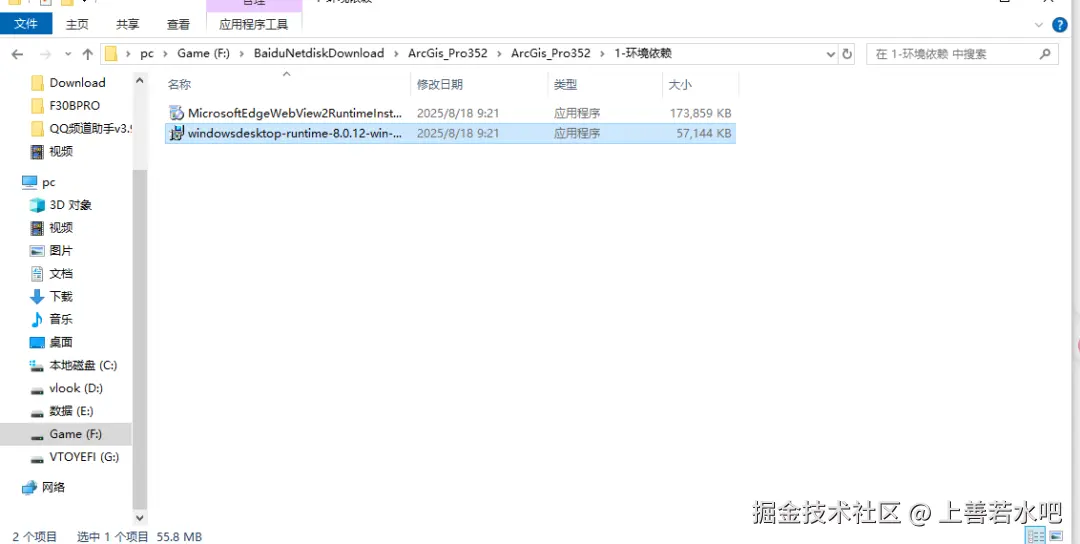The width and height of the screenshot is (1080, 544).
Task: Open the Download folder in sidebar
Action: click(x=77, y=83)
